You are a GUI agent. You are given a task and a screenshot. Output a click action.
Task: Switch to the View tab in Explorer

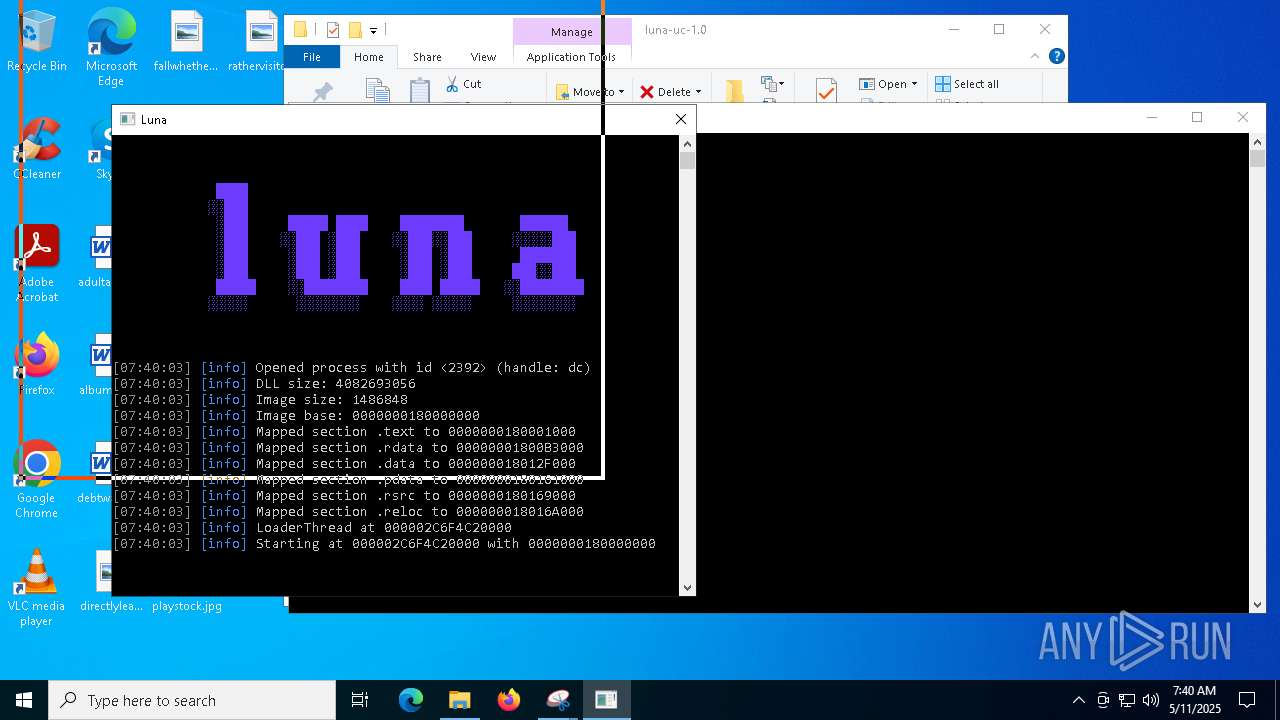pos(483,57)
